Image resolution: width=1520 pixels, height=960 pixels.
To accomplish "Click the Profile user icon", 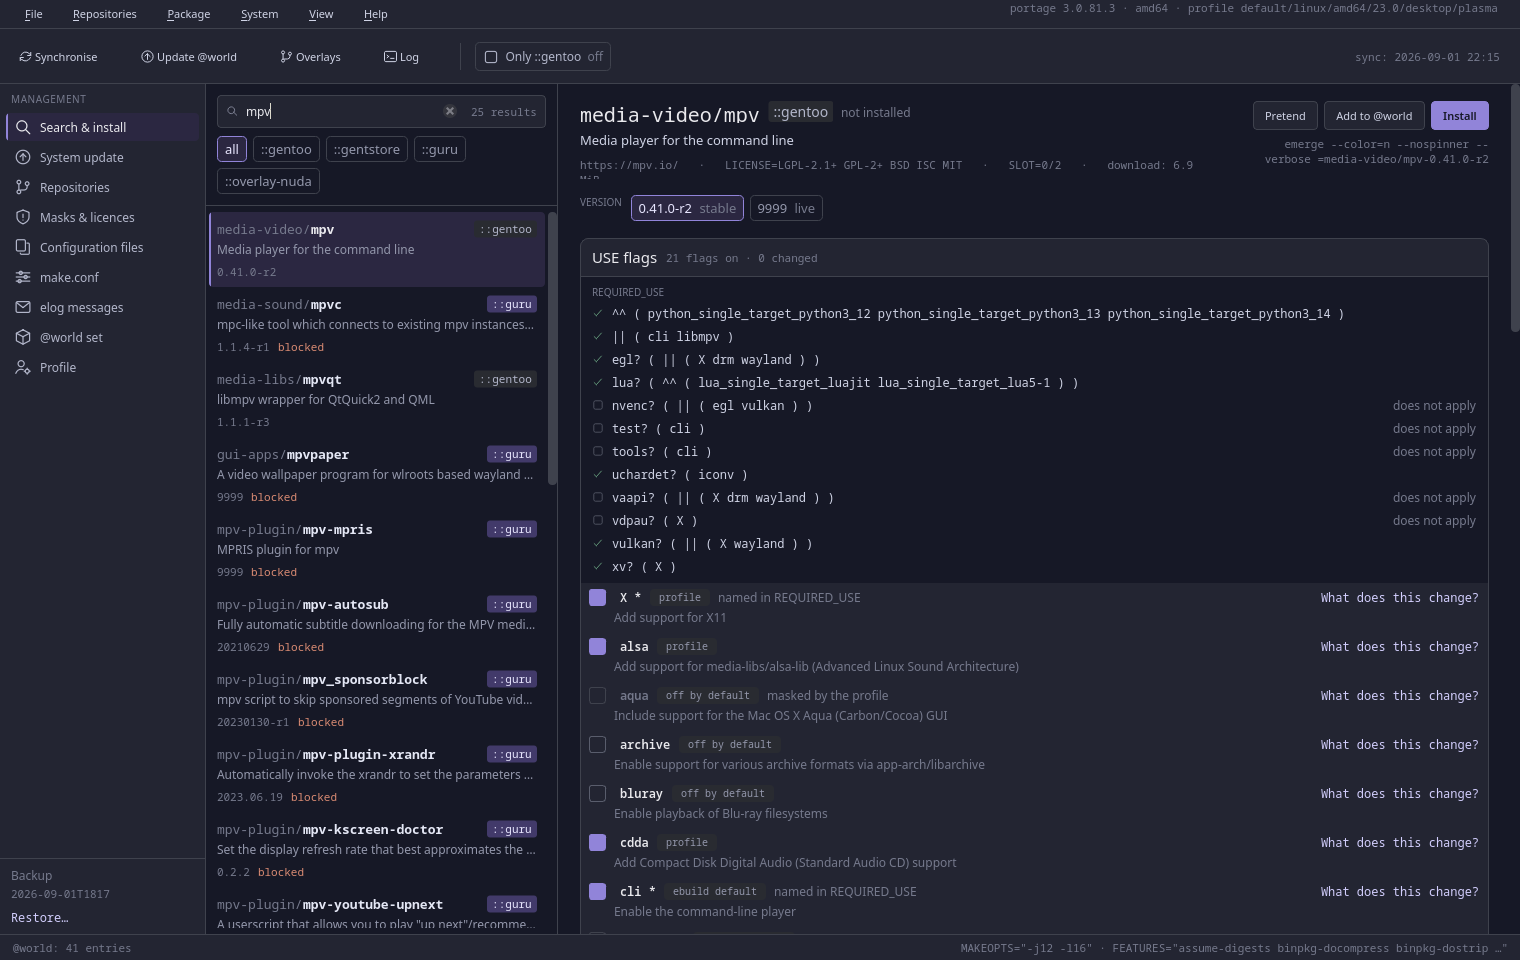I will [23, 367].
